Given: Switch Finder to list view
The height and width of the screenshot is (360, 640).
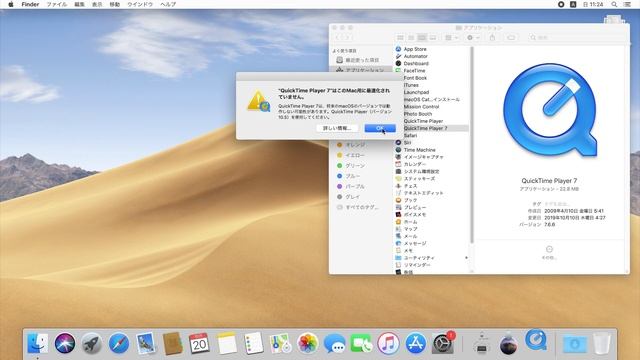Looking at the screenshot, I should tap(411, 38).
